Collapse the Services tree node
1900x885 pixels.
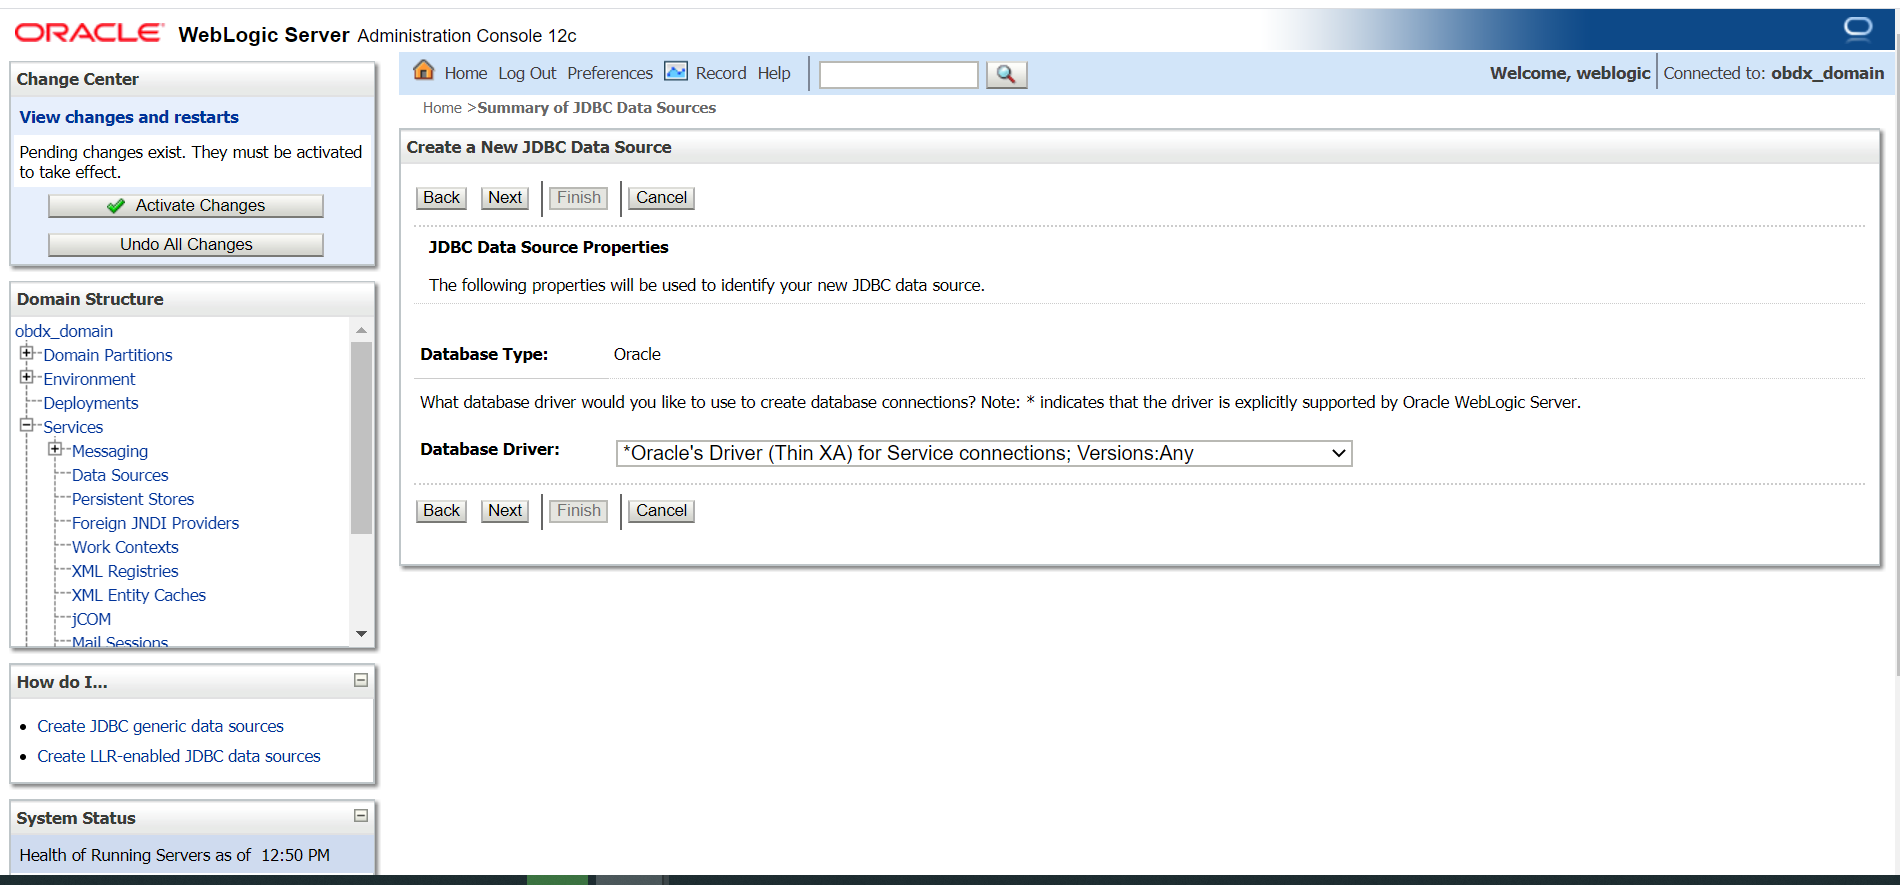[x=27, y=425]
